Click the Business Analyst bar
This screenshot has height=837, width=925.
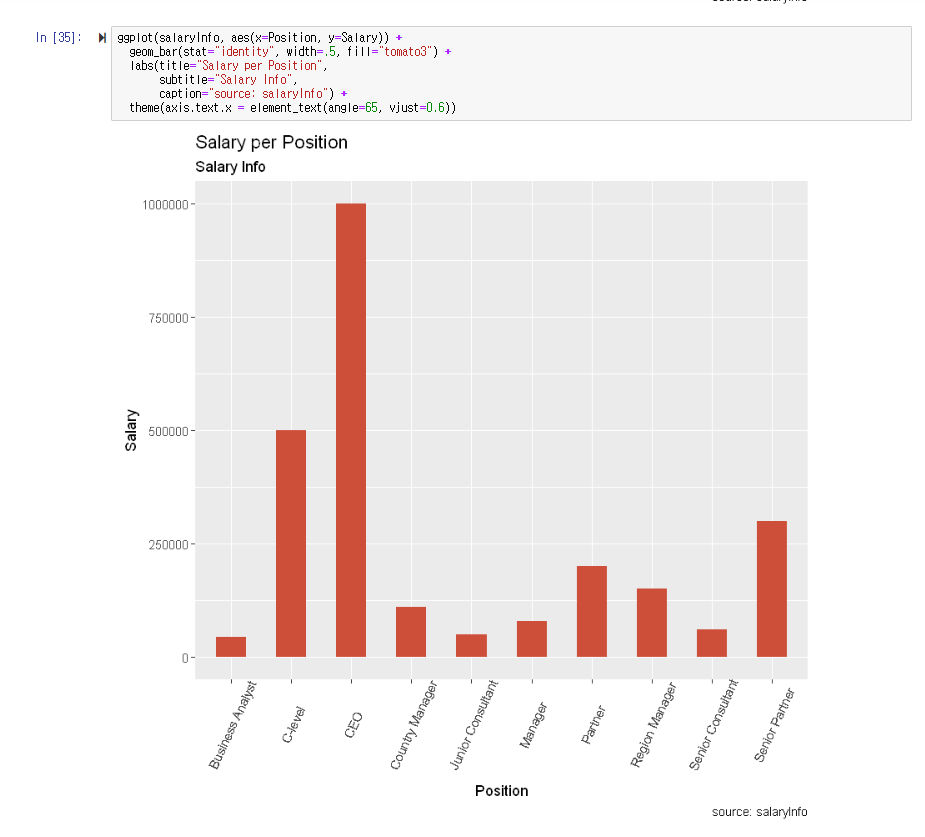coord(231,647)
